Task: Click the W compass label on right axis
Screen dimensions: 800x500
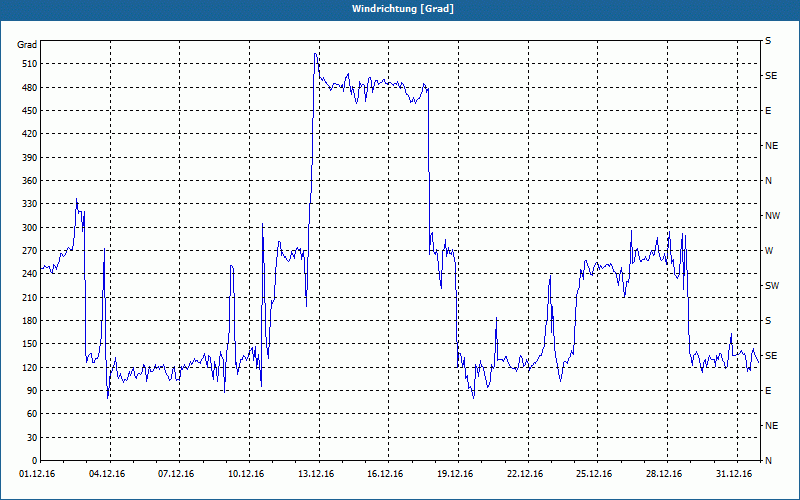Action: coord(769,251)
